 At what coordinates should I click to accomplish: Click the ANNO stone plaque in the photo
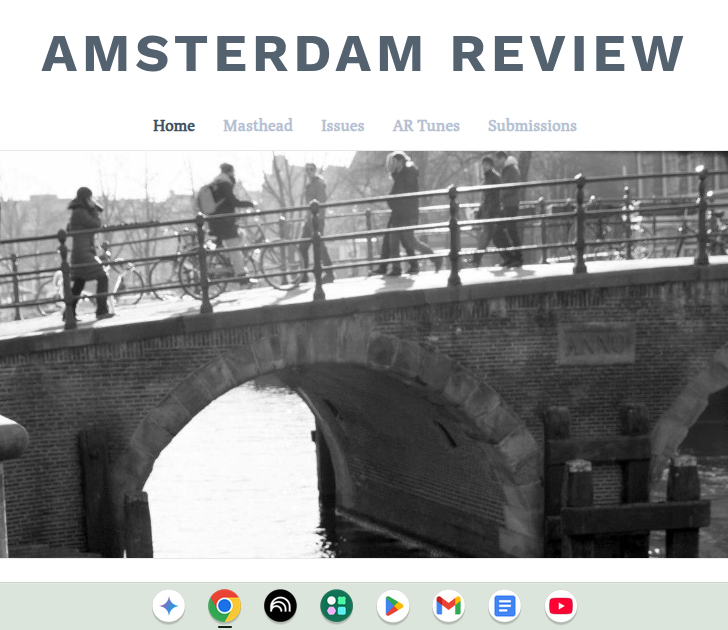[596, 344]
